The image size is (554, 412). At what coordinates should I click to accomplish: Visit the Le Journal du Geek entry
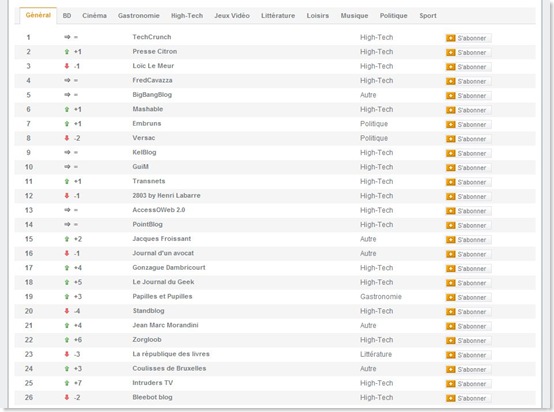point(163,282)
